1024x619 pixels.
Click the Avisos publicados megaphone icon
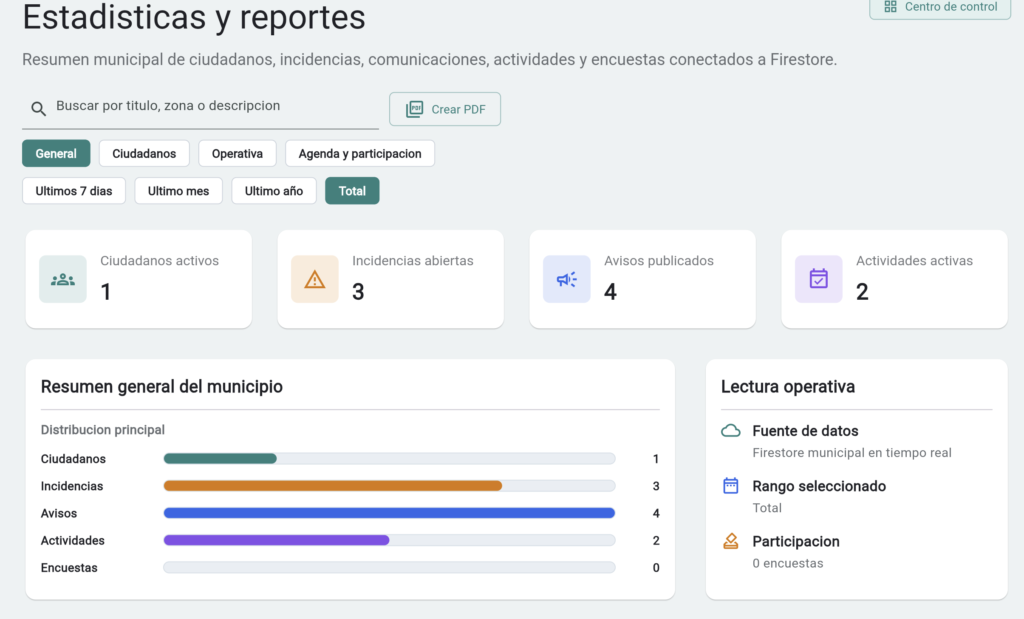tap(566, 279)
